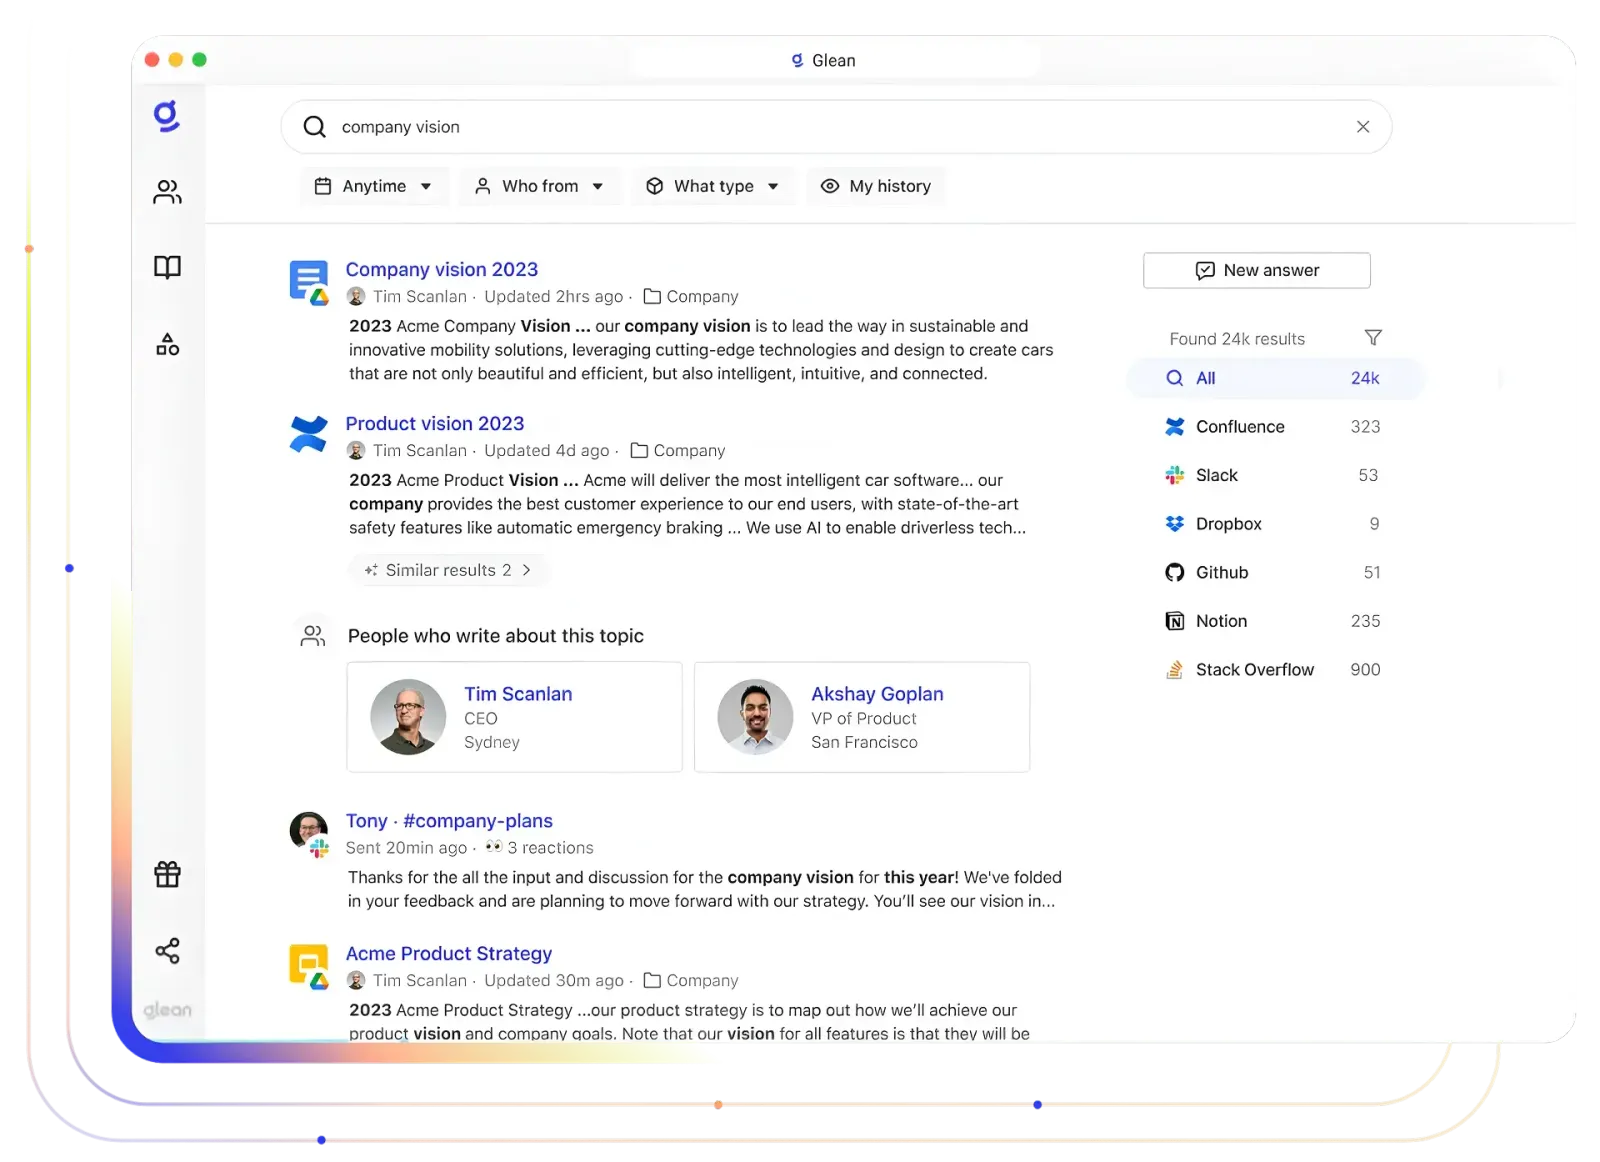
Task: Click the eyes emoji reaction on Tony's message
Action: point(494,847)
